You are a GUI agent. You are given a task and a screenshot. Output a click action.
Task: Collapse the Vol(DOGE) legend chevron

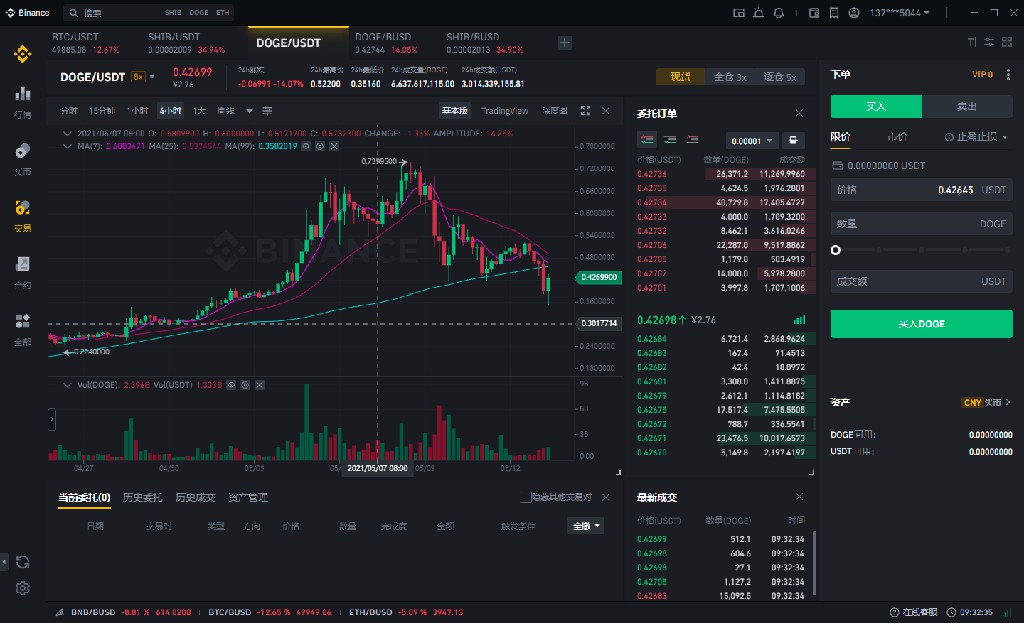67,385
